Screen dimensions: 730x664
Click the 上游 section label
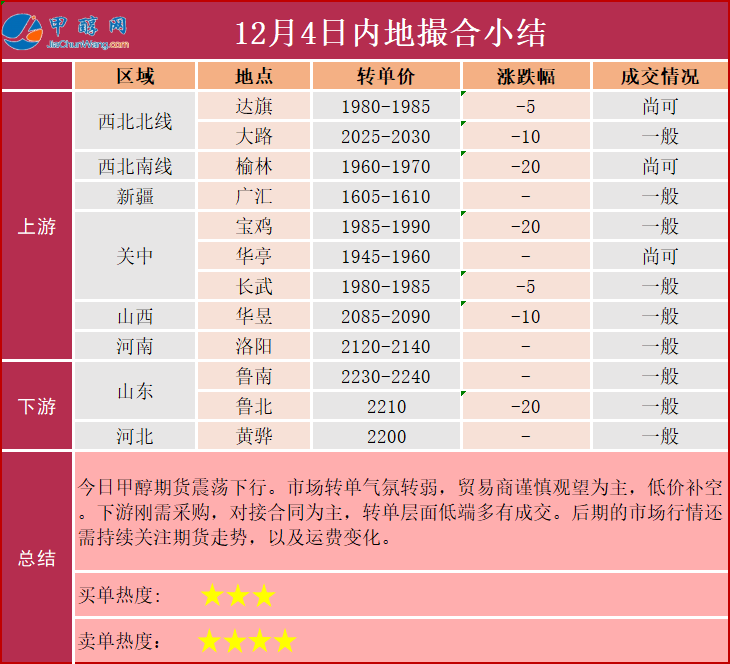[37, 226]
